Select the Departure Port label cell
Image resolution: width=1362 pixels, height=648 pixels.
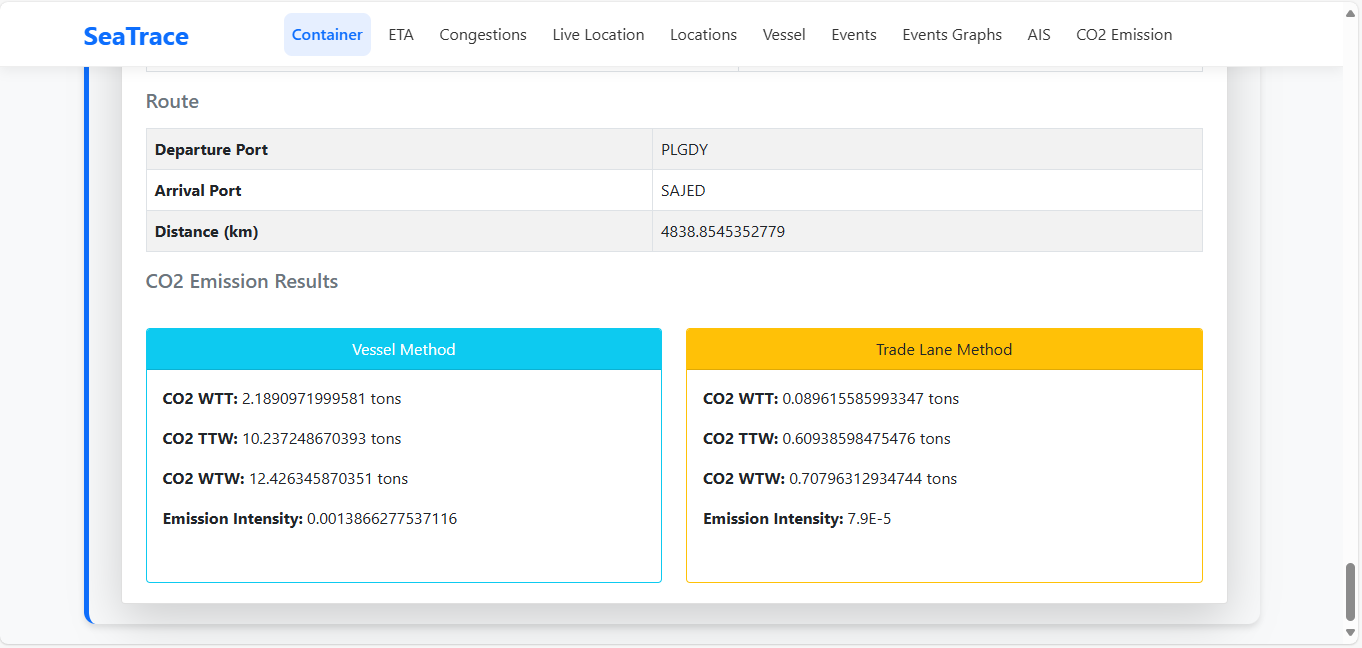click(399, 149)
